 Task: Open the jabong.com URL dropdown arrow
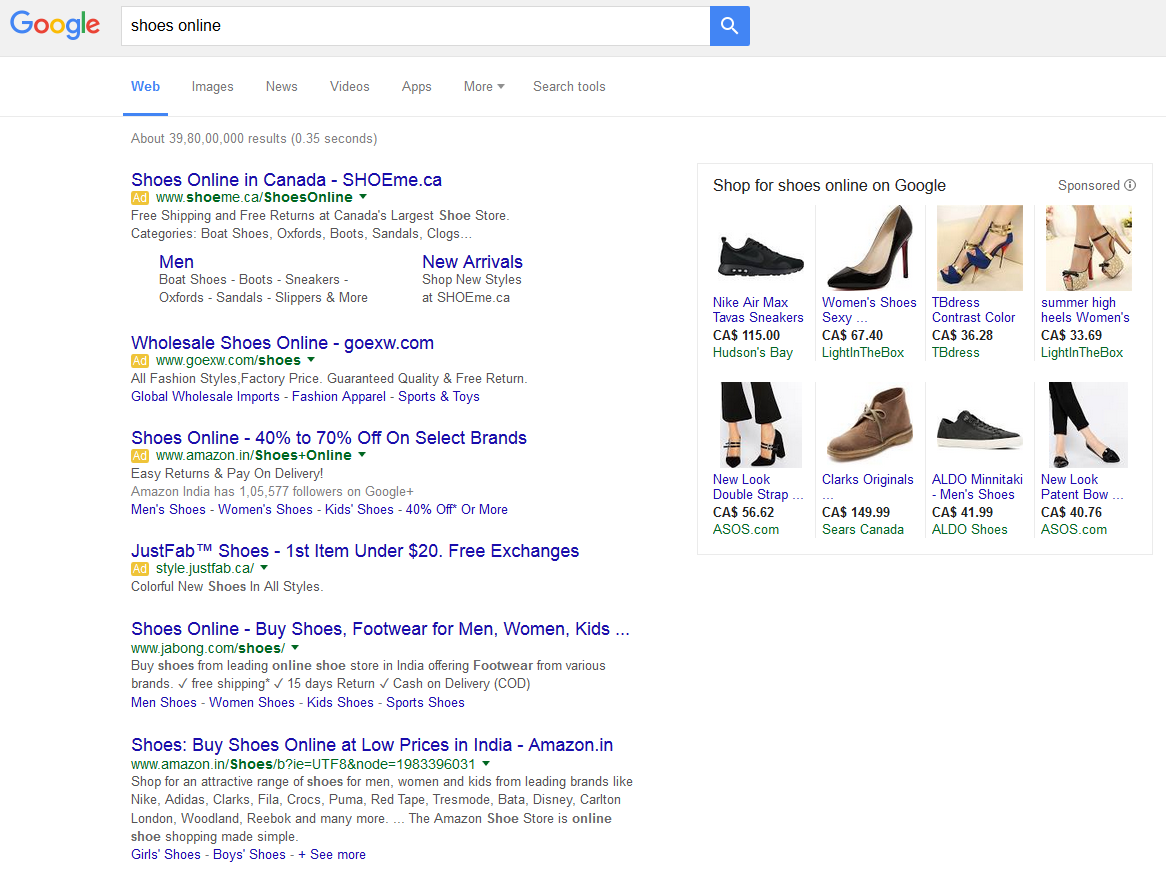295,648
